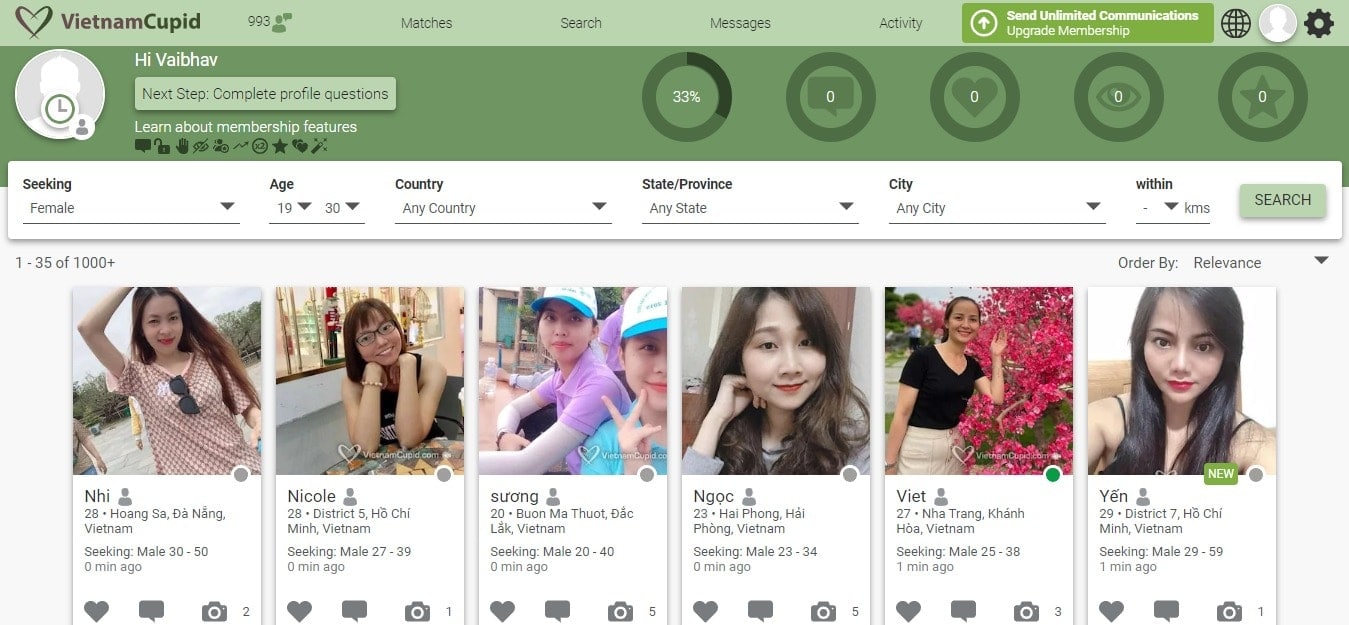Open Nhi's profile photo thumbnail
The width and height of the screenshot is (1349, 625).
point(167,381)
